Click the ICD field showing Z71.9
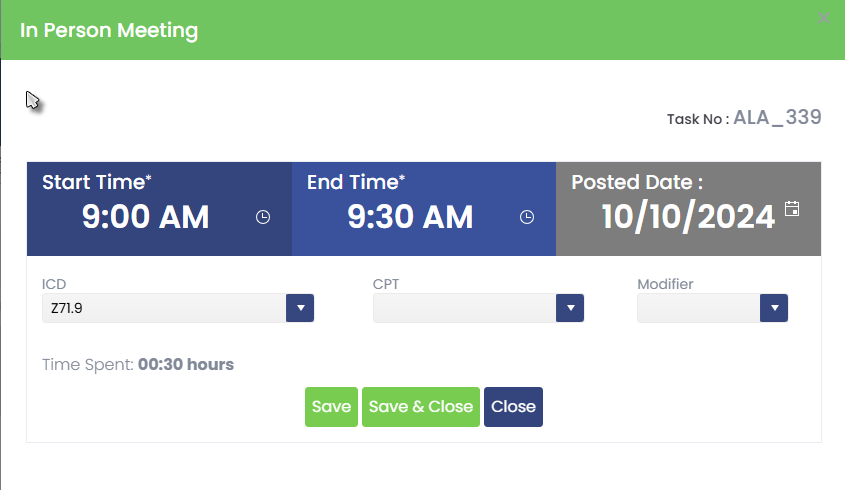The image size is (845, 490). (164, 308)
